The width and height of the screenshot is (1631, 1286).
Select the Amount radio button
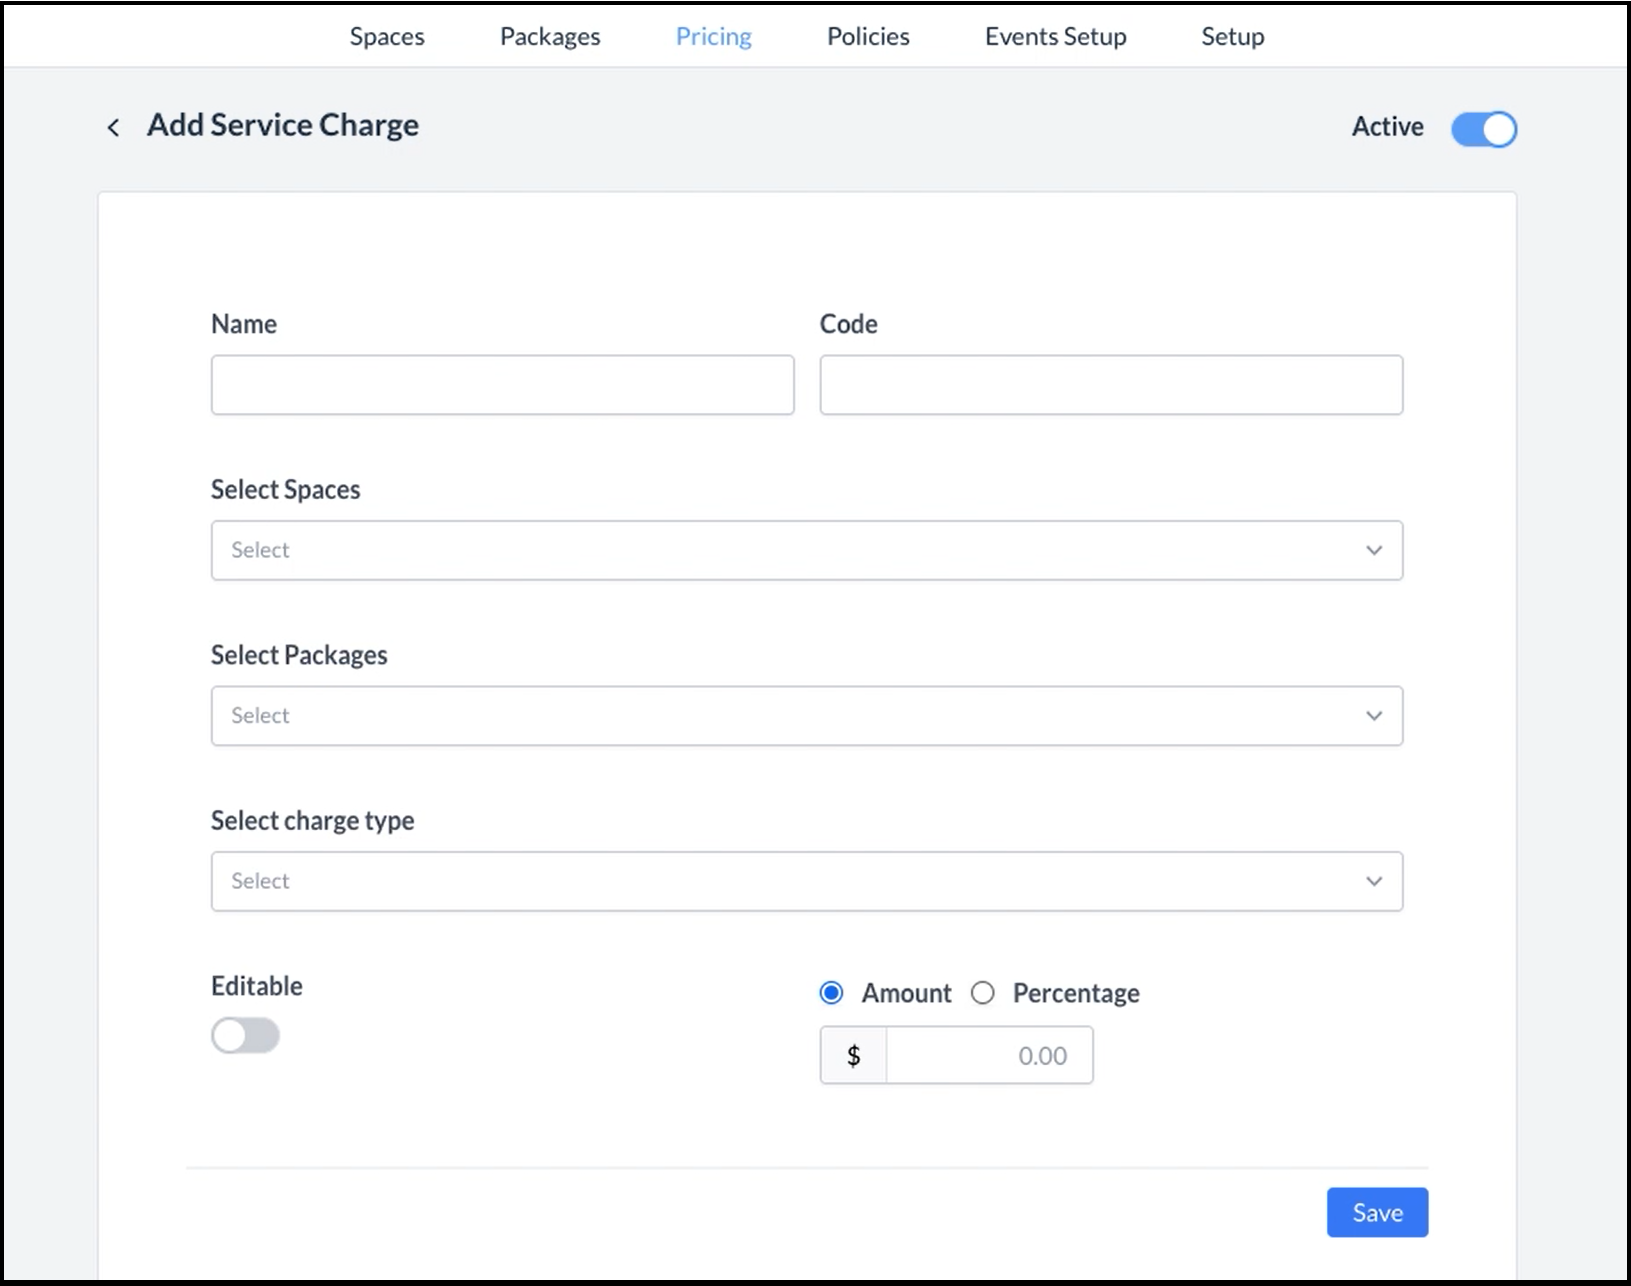coord(831,993)
